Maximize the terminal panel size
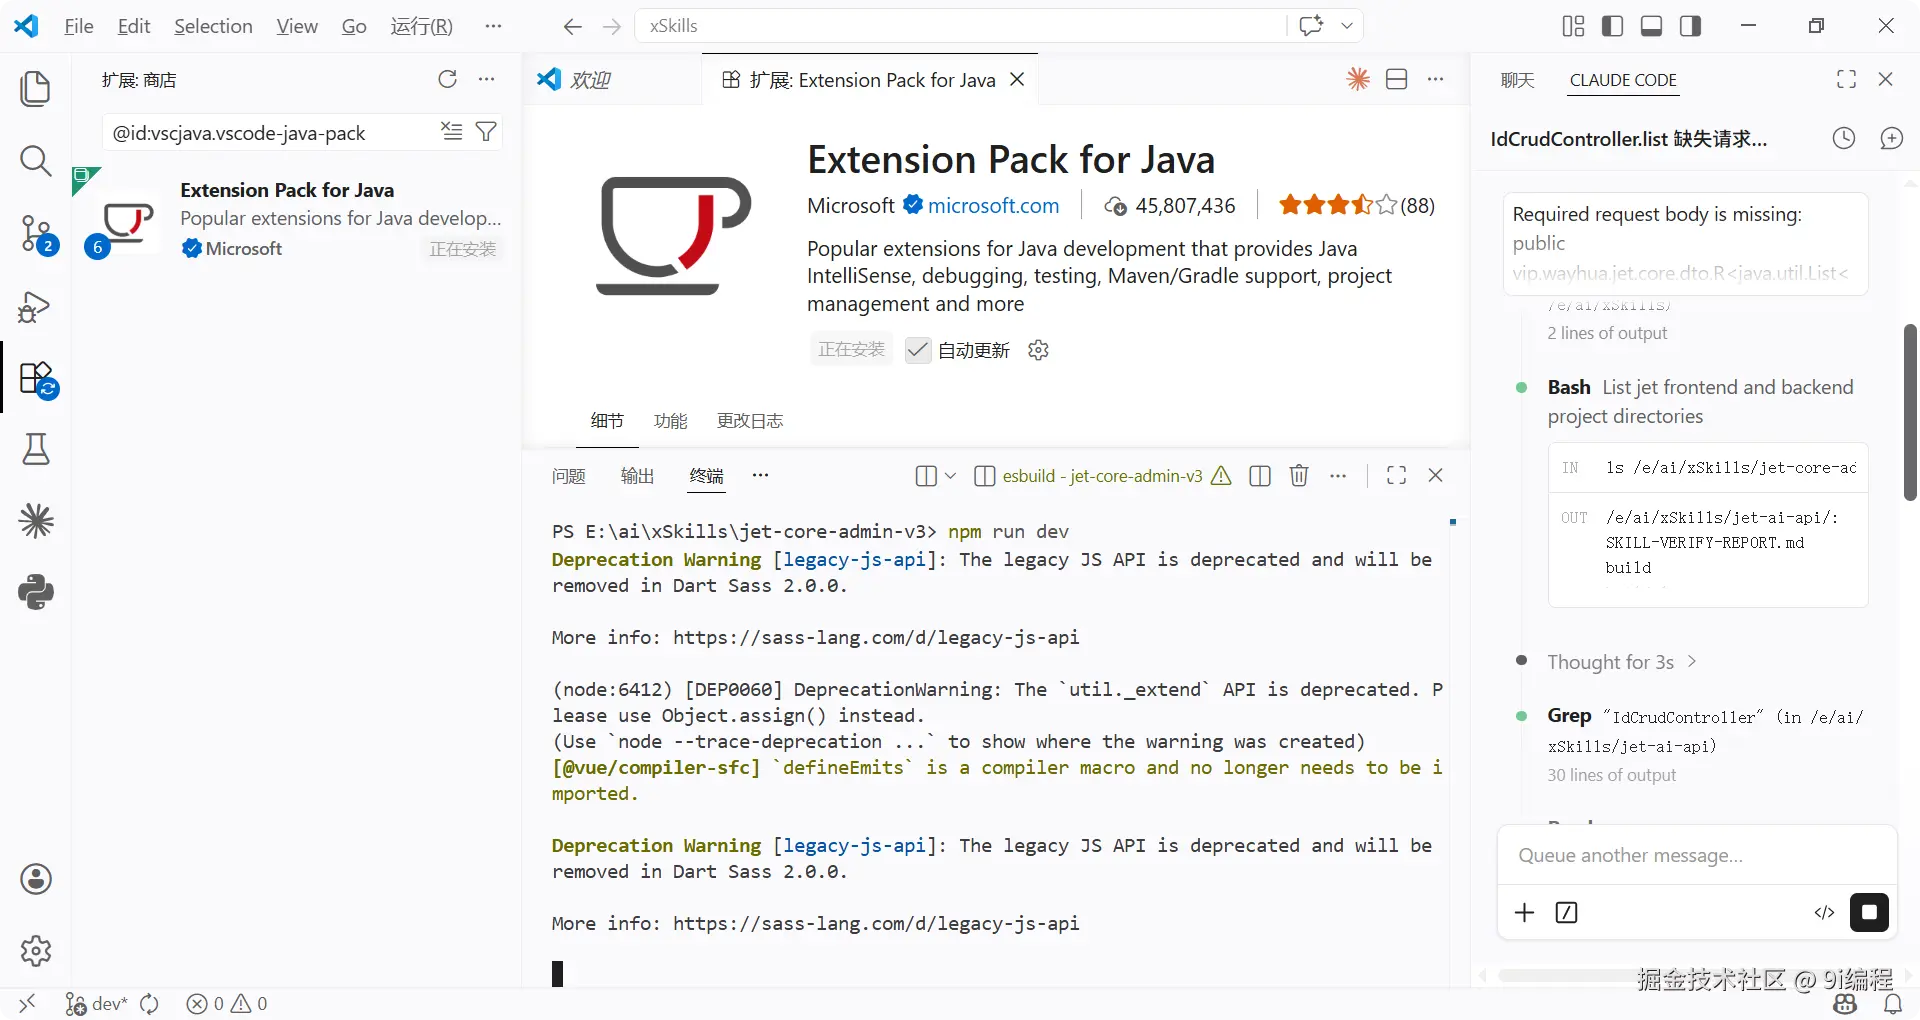This screenshot has height=1020, width=1920. coord(1397,476)
